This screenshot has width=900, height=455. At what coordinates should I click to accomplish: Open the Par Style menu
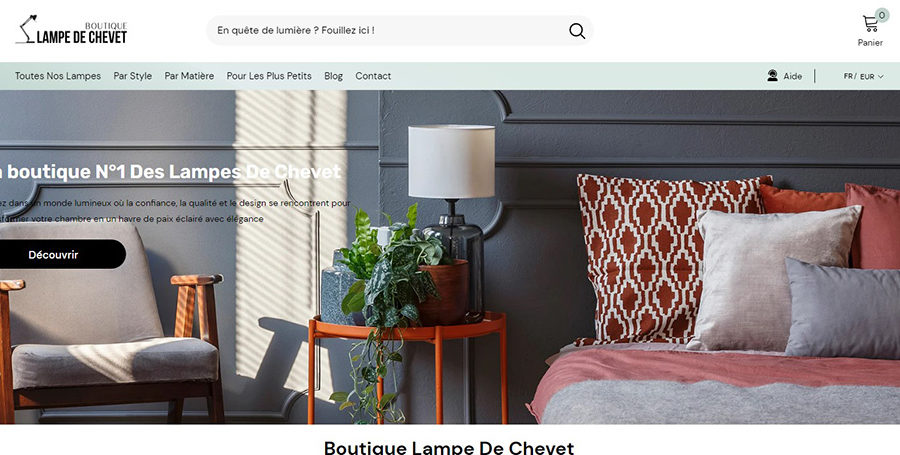tap(133, 76)
